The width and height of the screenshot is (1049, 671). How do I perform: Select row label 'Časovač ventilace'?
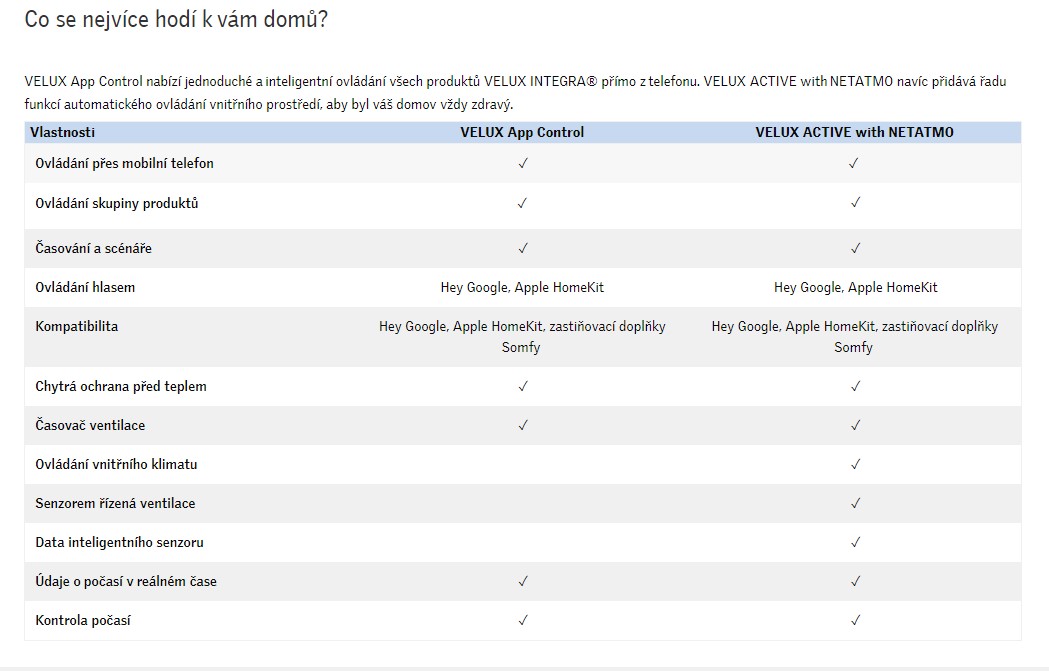[x=90, y=425]
